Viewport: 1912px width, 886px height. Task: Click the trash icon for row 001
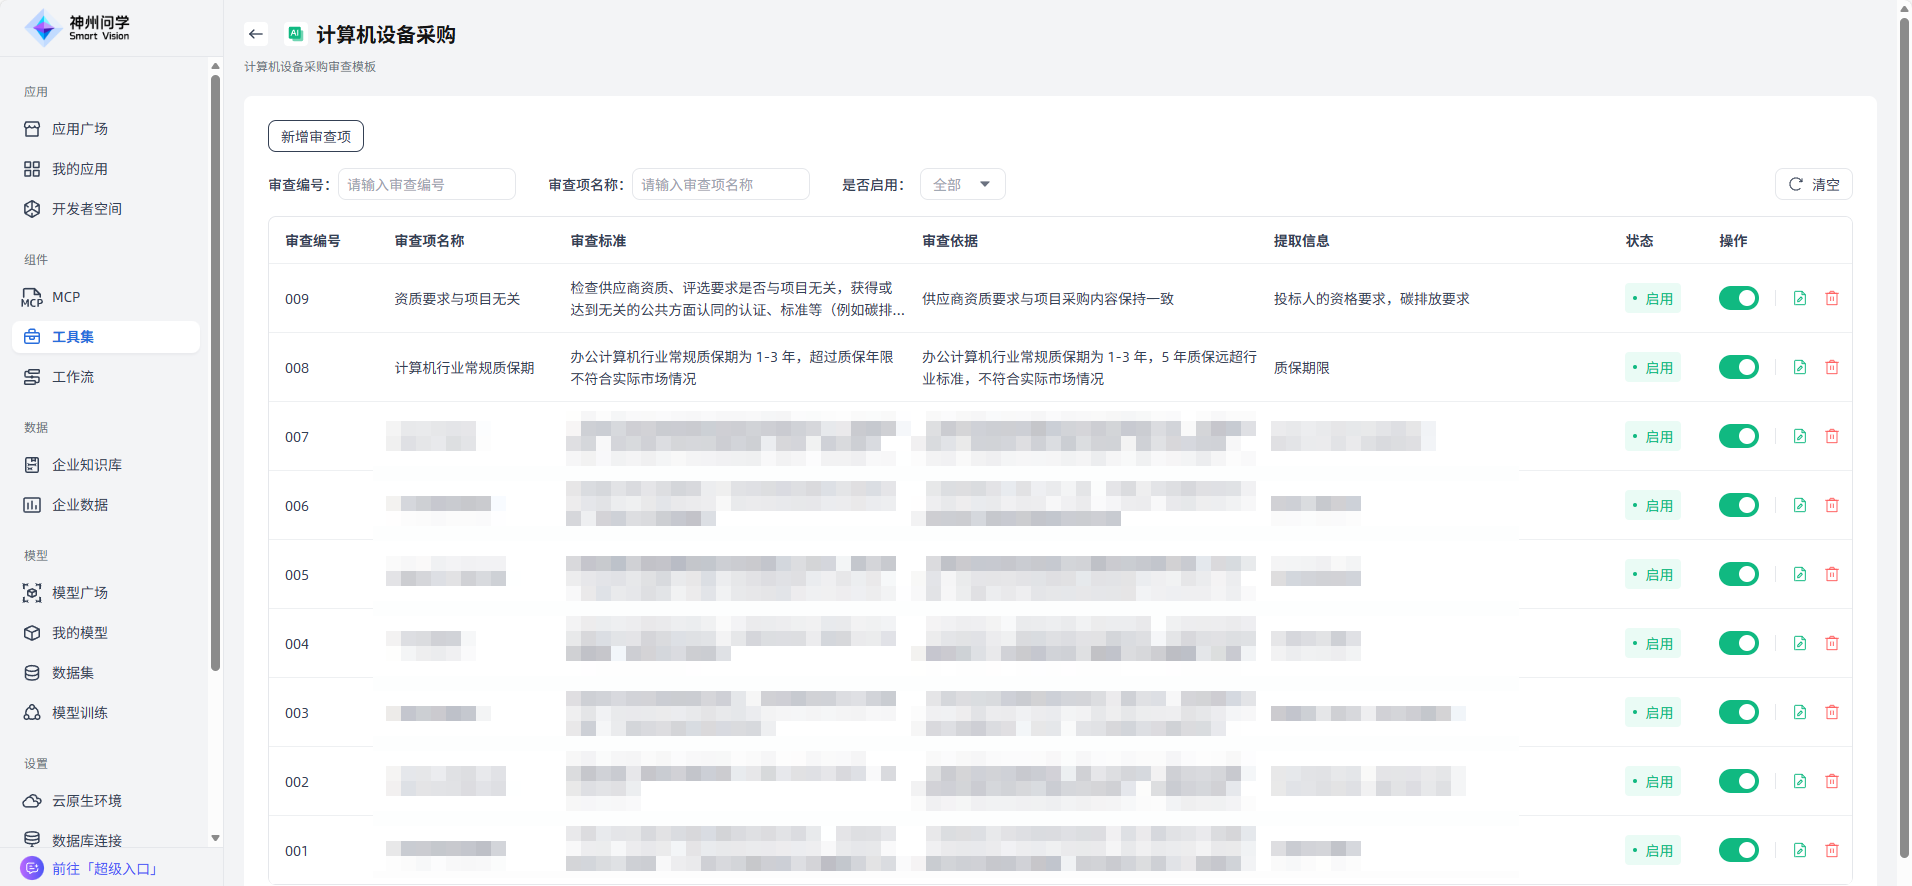click(1831, 850)
